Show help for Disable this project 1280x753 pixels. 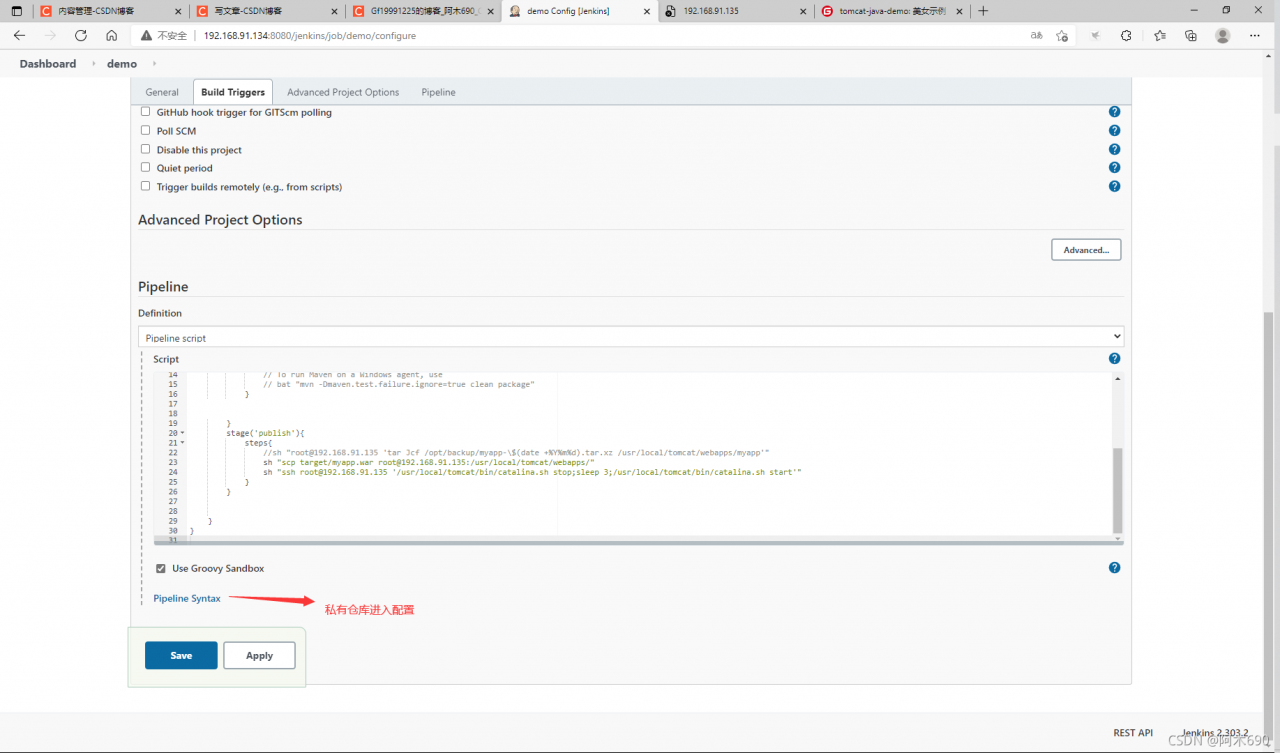1114,149
